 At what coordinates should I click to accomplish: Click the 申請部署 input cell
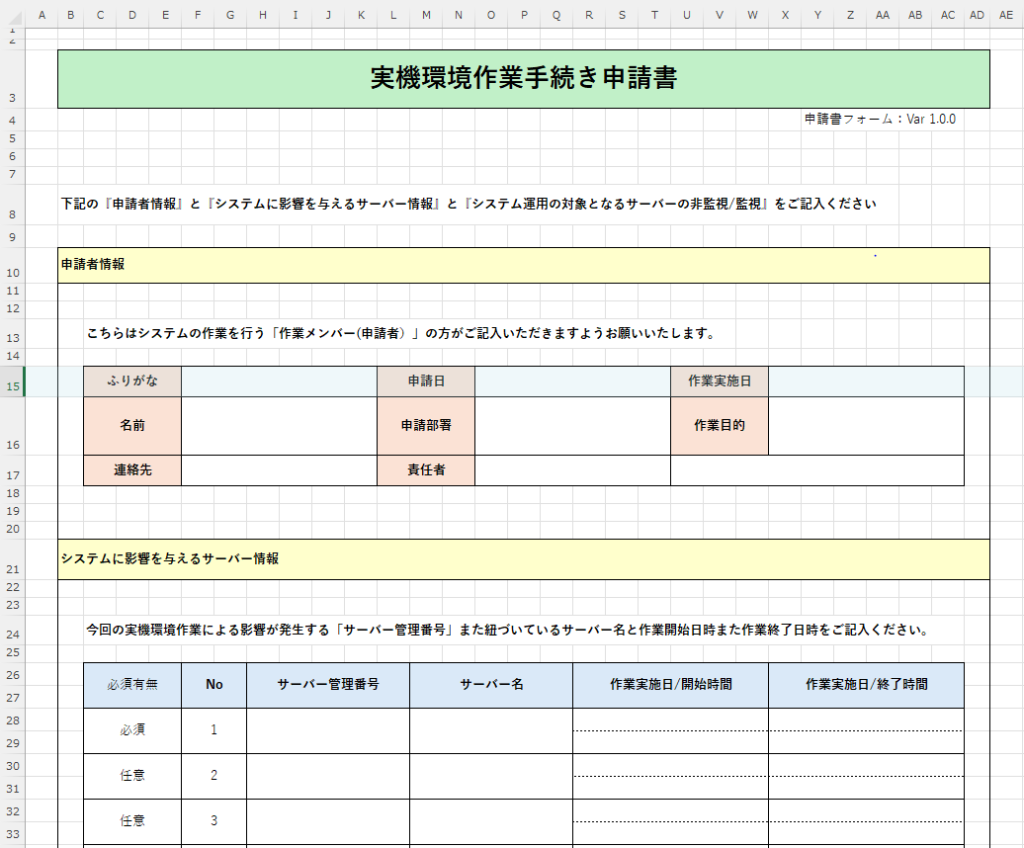coord(572,425)
